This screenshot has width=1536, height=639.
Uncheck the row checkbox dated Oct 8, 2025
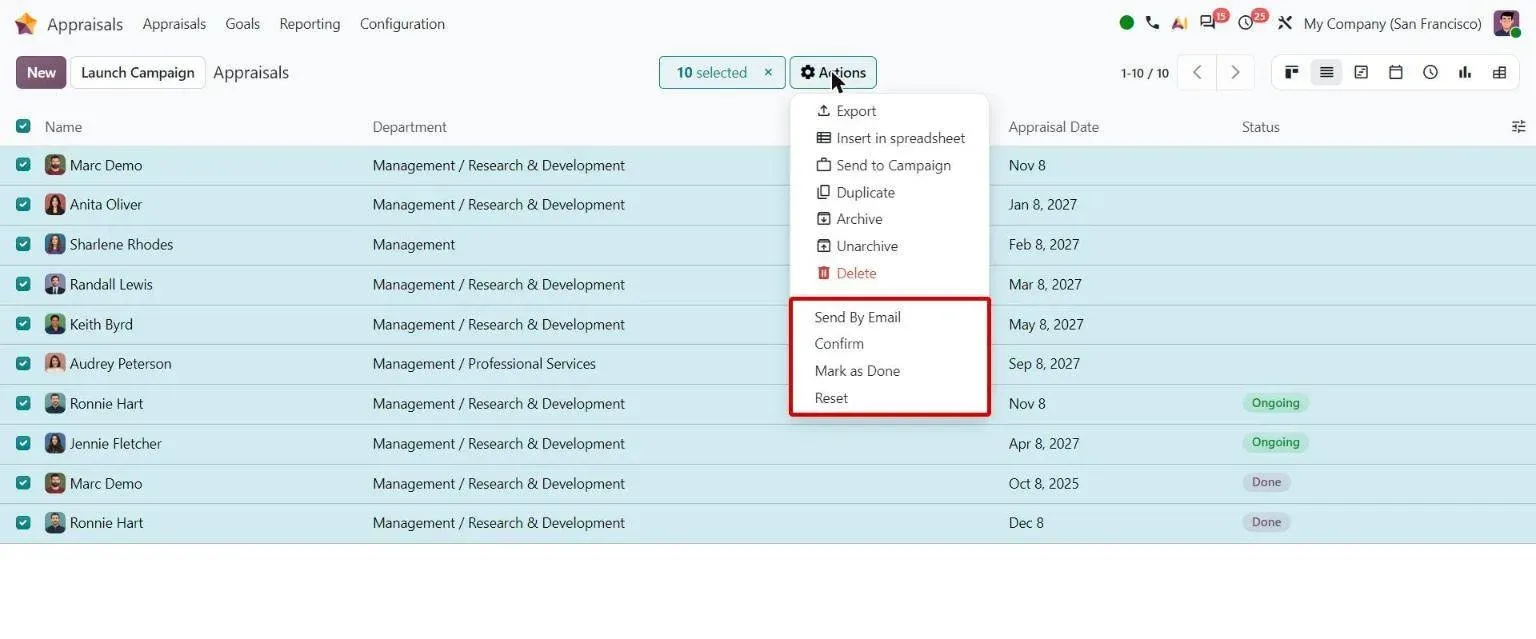[x=23, y=482]
